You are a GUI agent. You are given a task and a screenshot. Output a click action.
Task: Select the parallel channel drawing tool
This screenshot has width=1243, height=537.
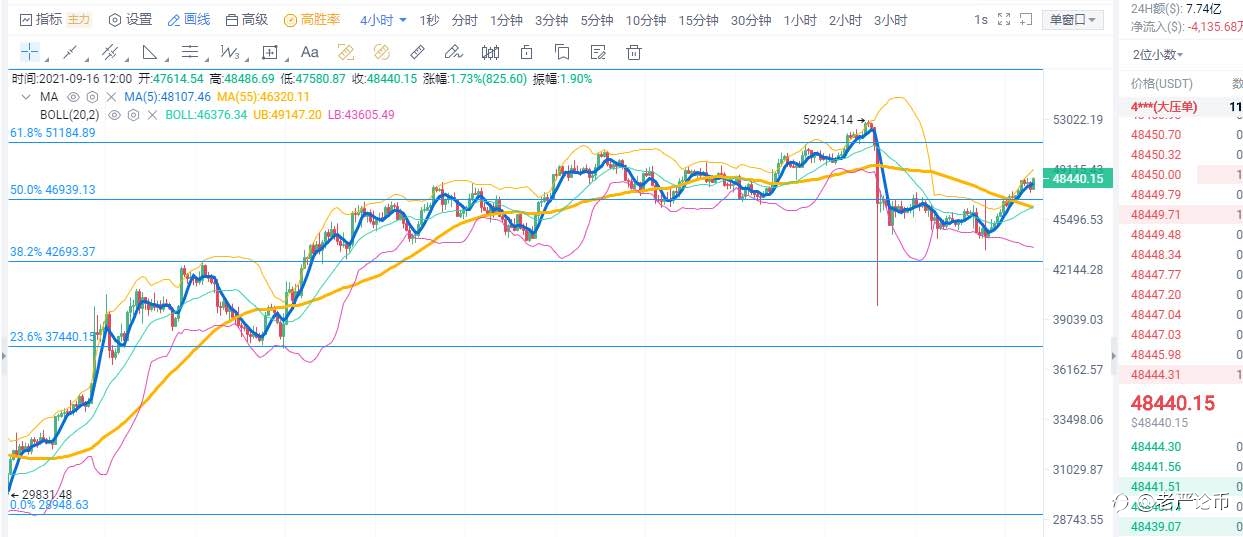[110, 52]
